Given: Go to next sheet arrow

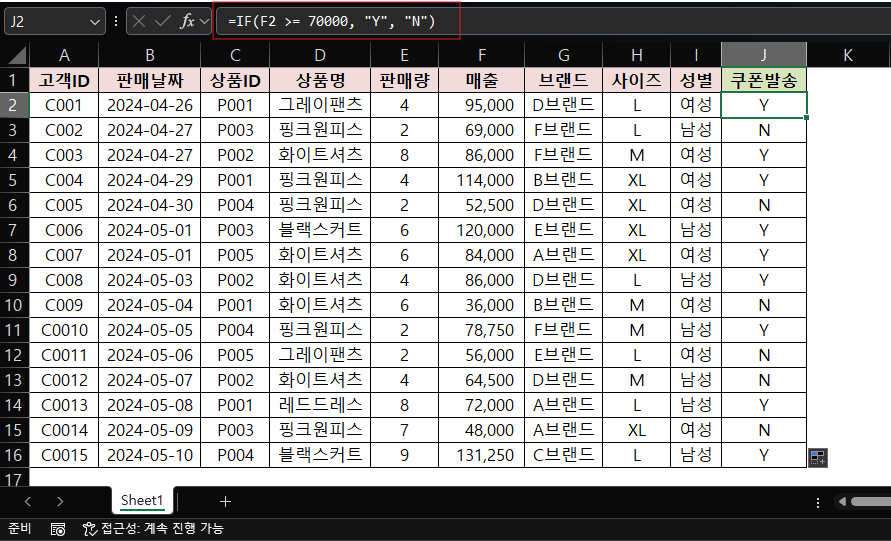Looking at the screenshot, I should pyautogui.click(x=60, y=501).
